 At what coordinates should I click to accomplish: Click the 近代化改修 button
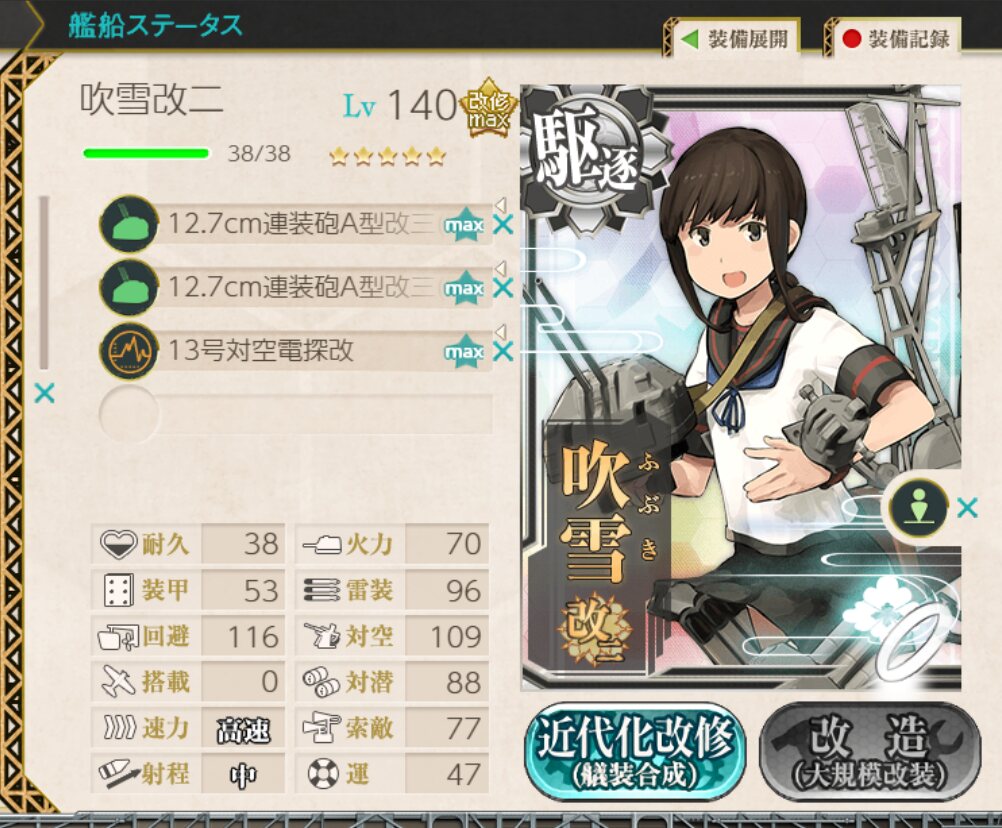point(635,751)
